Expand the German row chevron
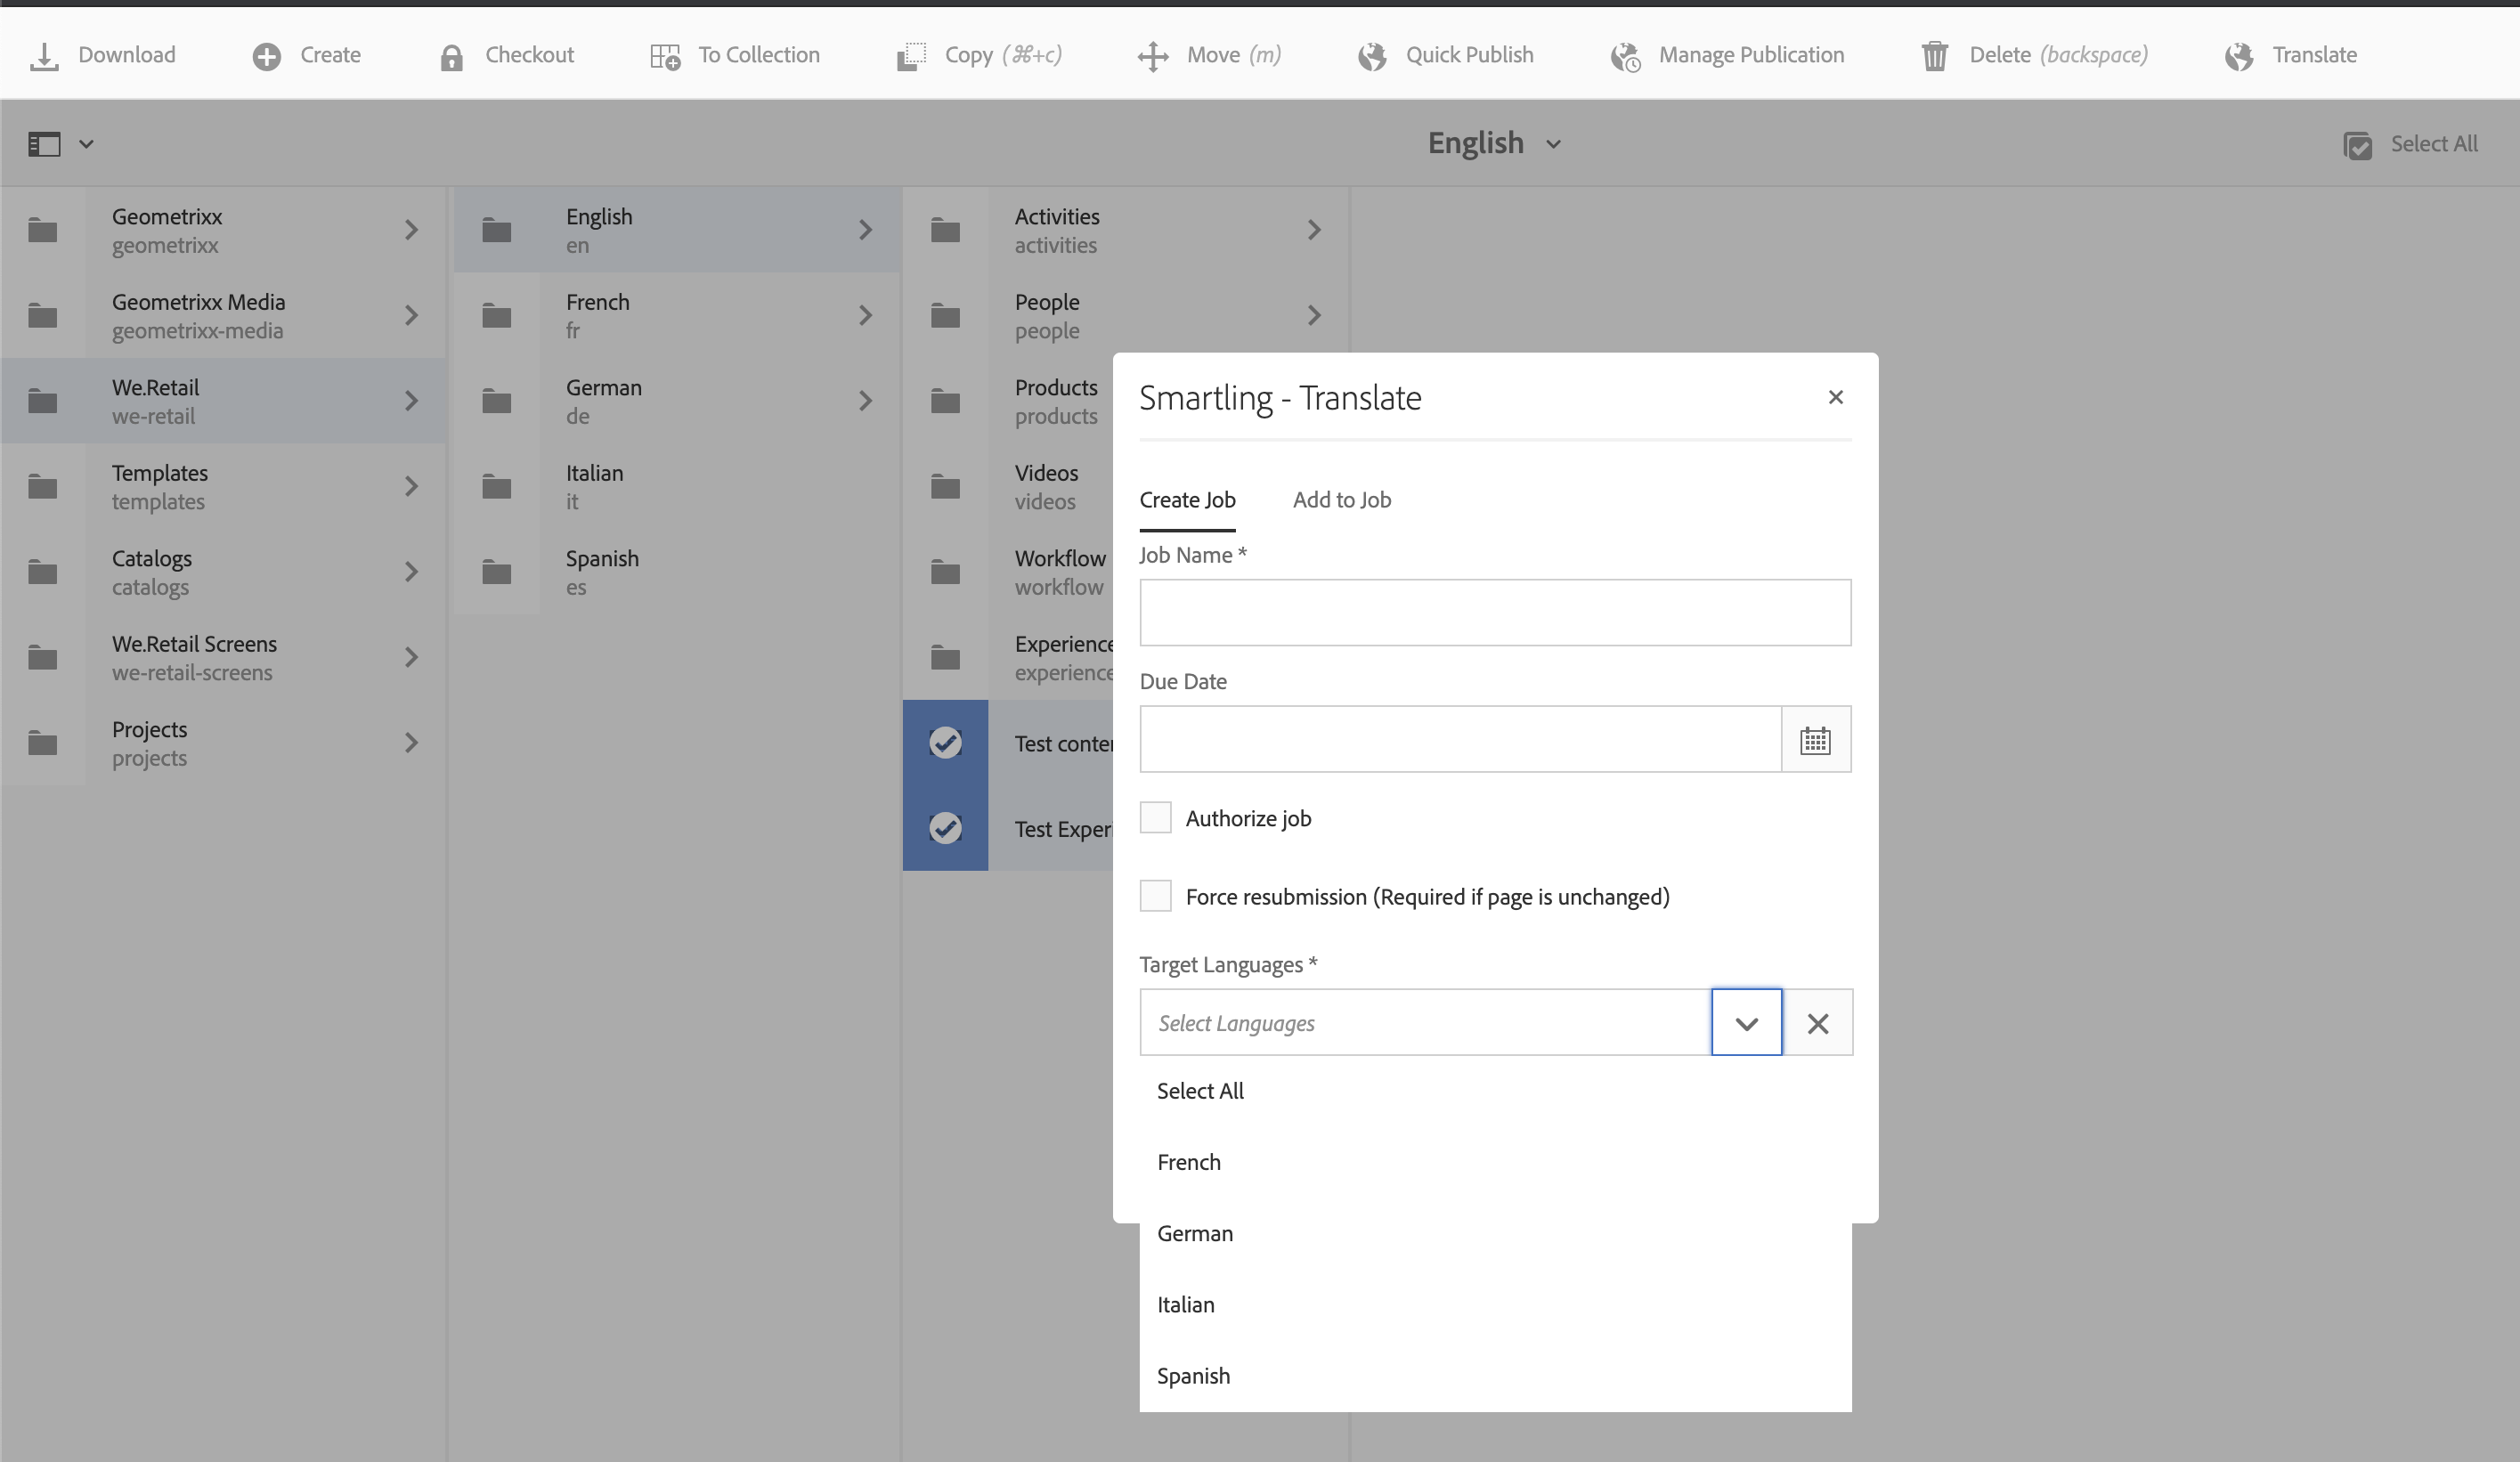The image size is (2520, 1462). click(x=865, y=401)
